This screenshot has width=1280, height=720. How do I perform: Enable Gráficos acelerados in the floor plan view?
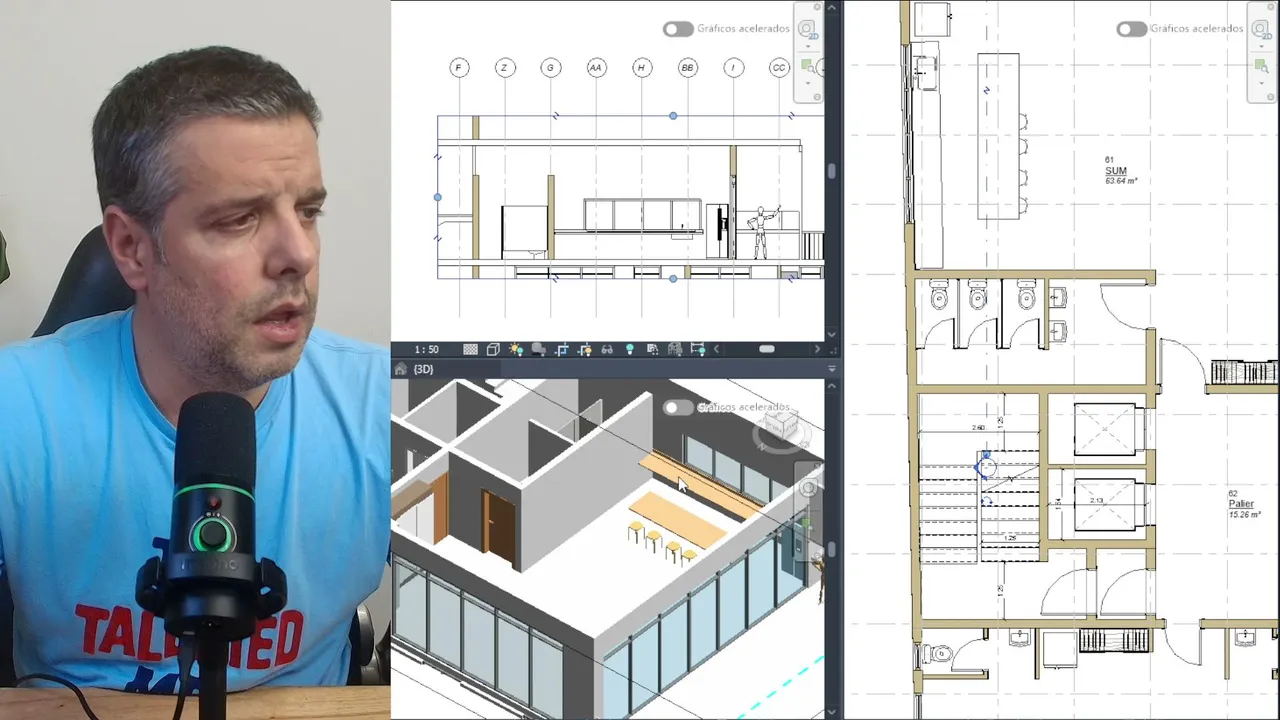[1132, 29]
